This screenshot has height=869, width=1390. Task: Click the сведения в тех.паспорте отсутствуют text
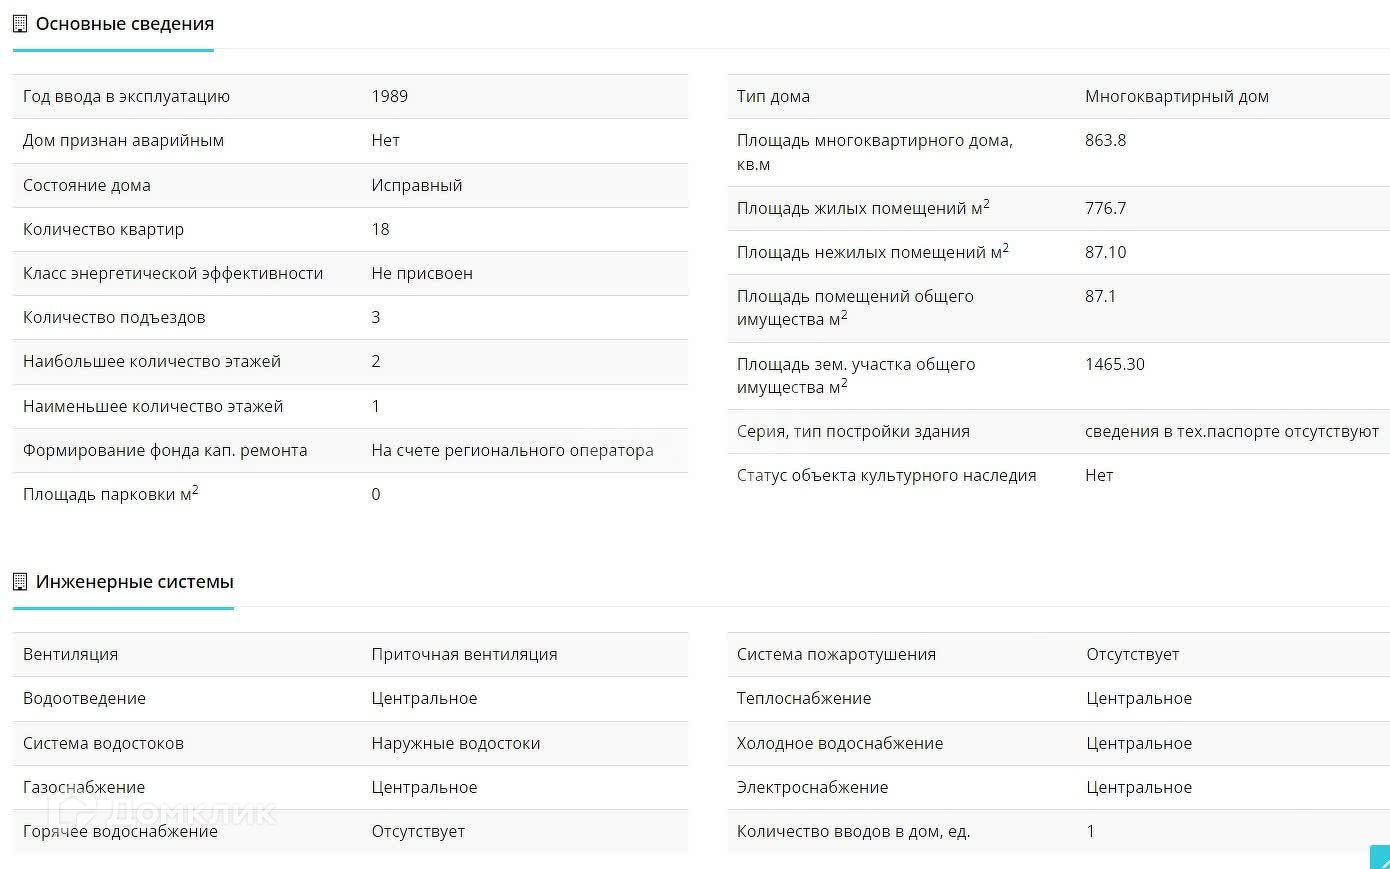tap(1231, 432)
